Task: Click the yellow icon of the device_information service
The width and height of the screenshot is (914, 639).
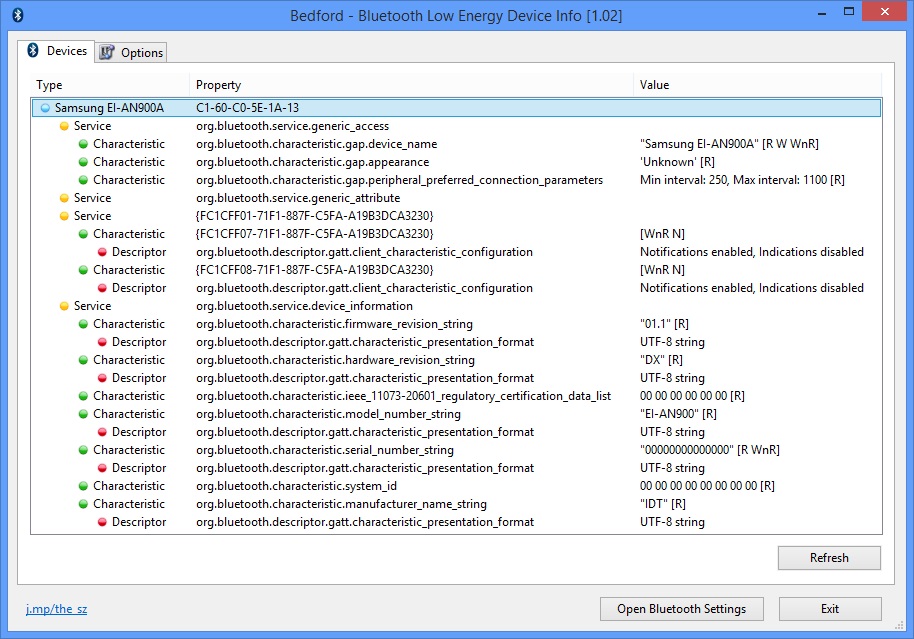Action: point(64,306)
